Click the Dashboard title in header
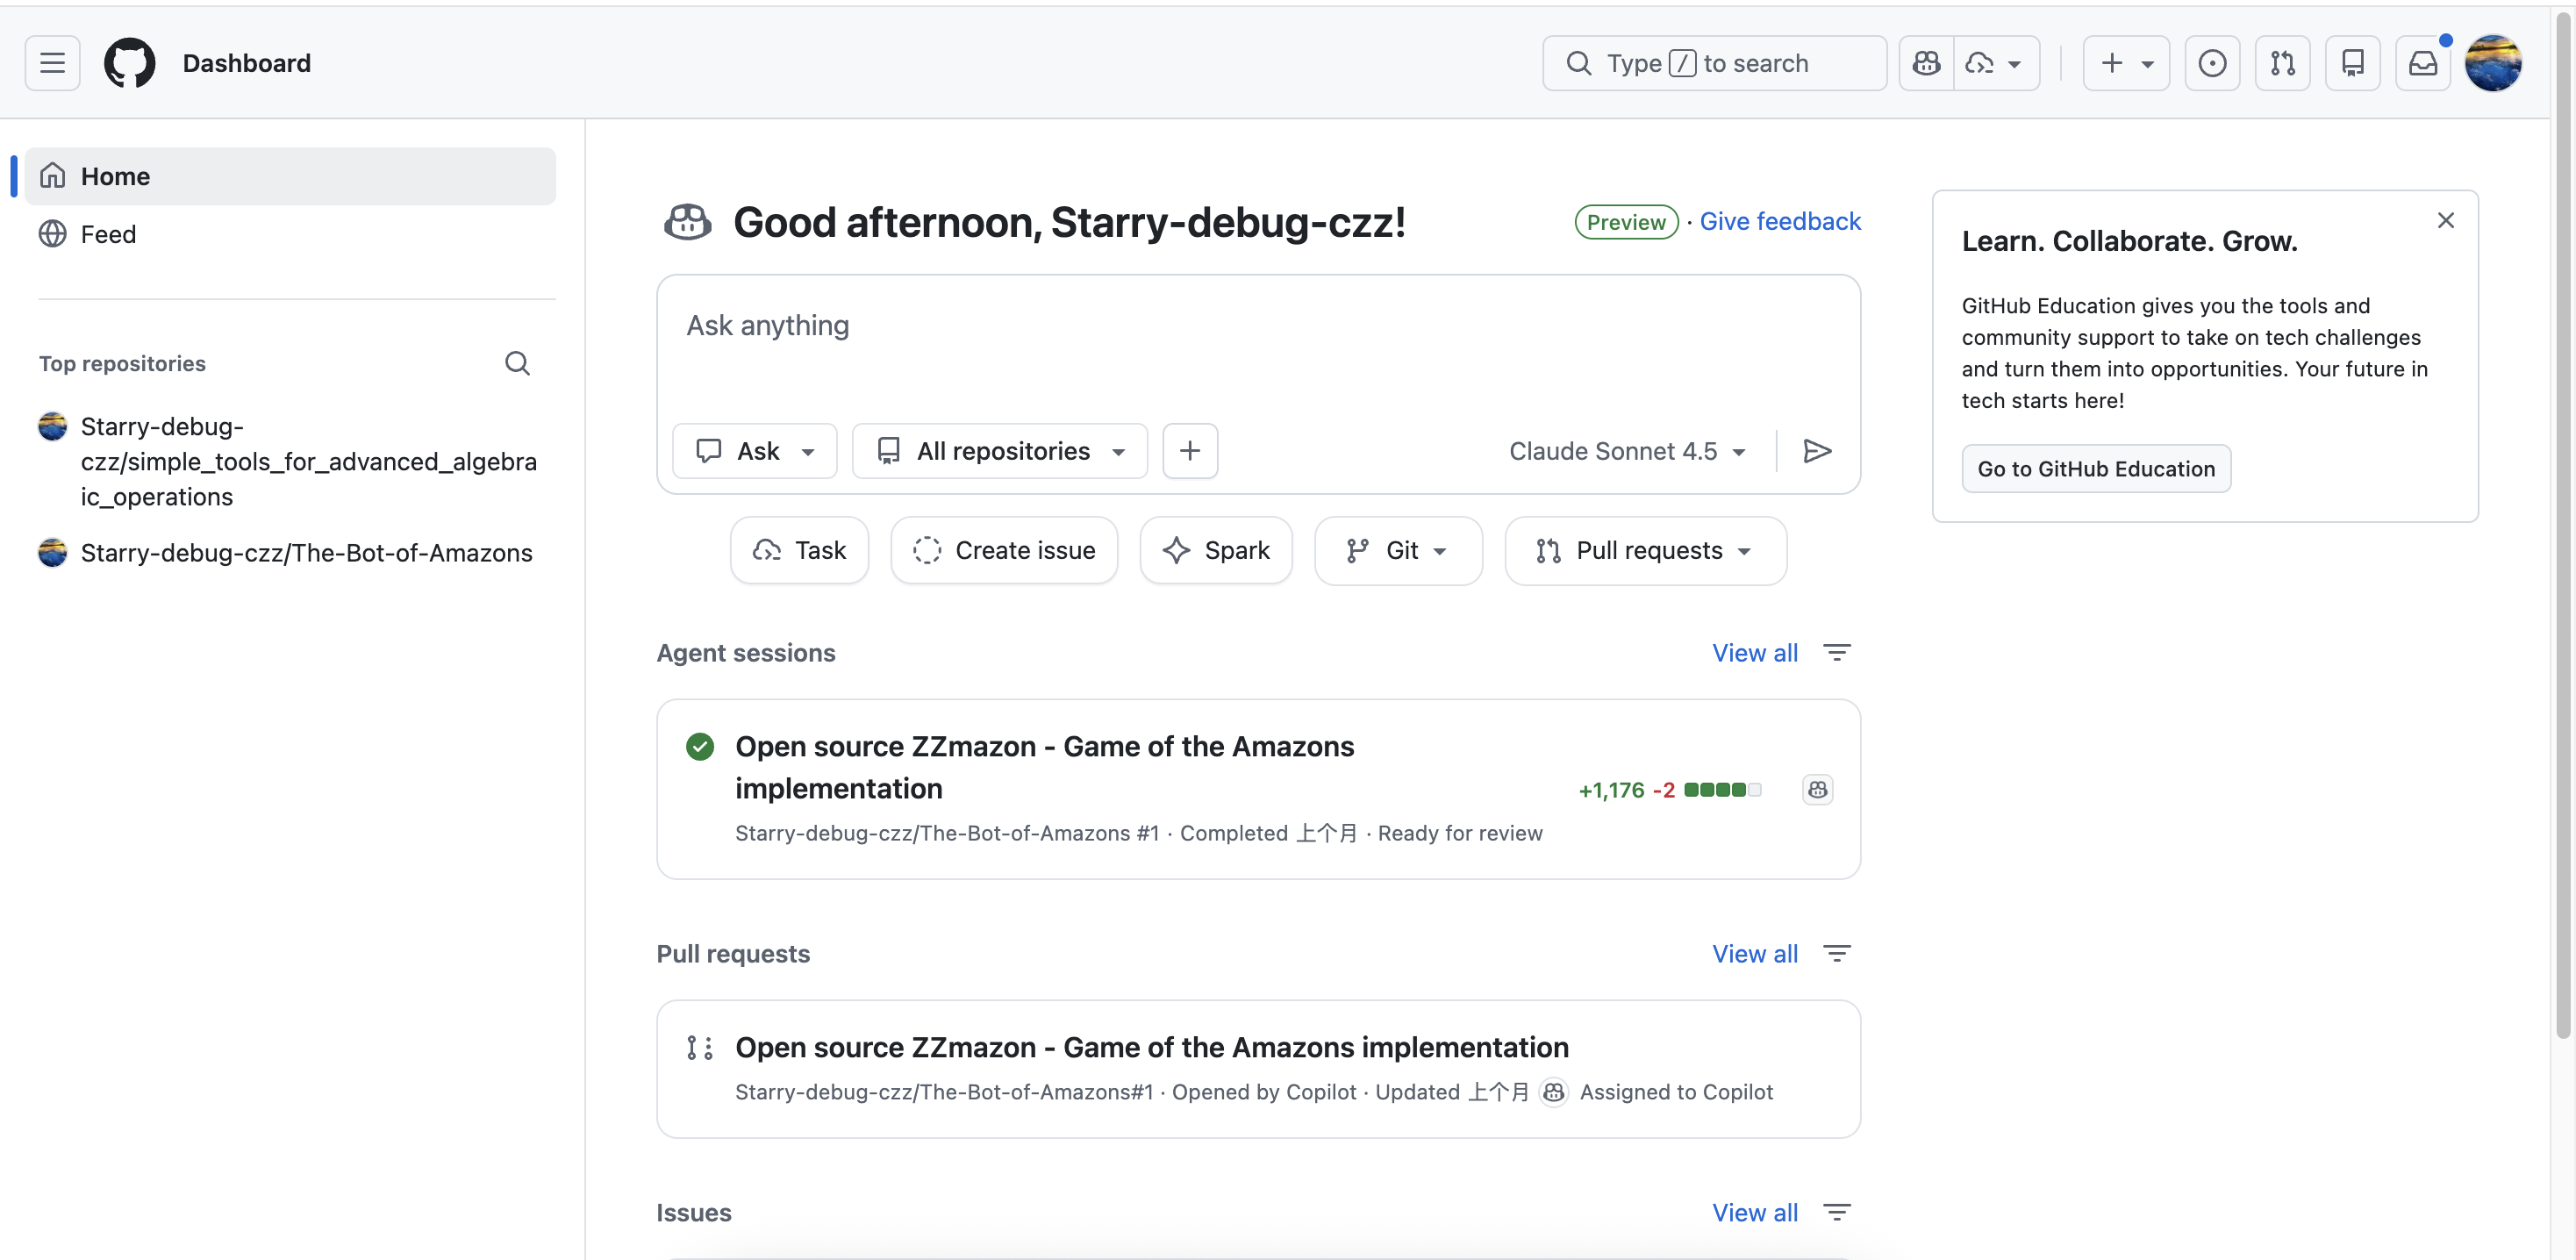The width and height of the screenshot is (2576, 1260). (x=246, y=63)
